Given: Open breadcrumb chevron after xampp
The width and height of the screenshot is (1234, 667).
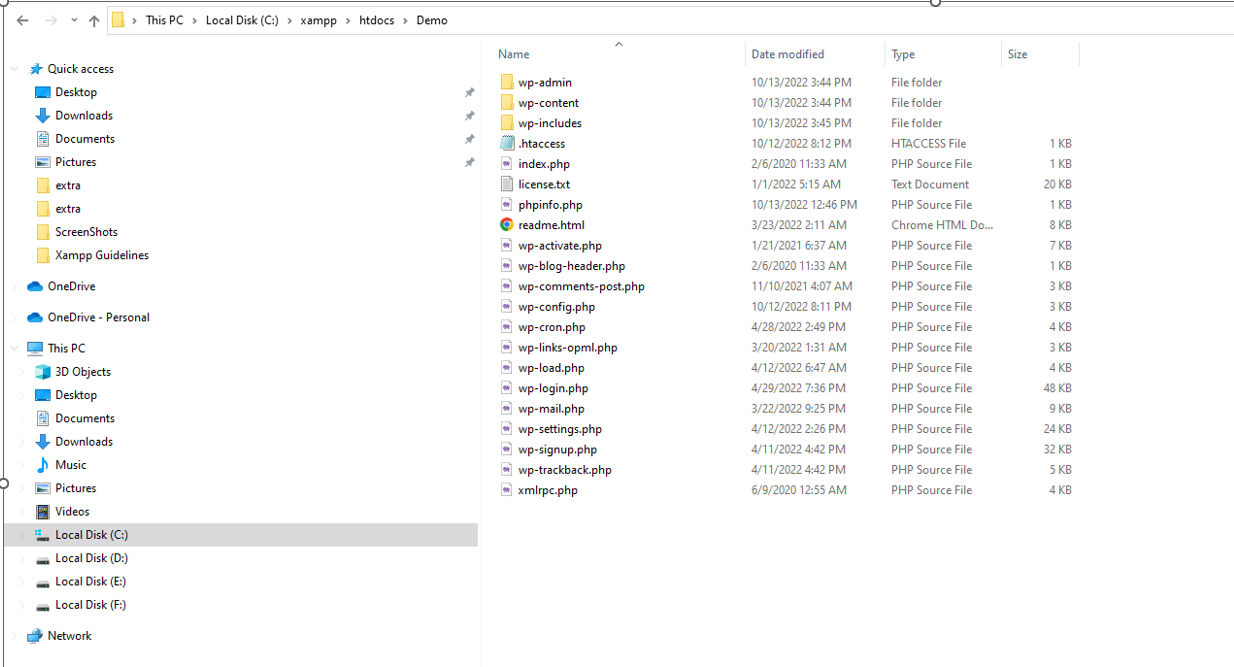Looking at the screenshot, I should click(349, 20).
